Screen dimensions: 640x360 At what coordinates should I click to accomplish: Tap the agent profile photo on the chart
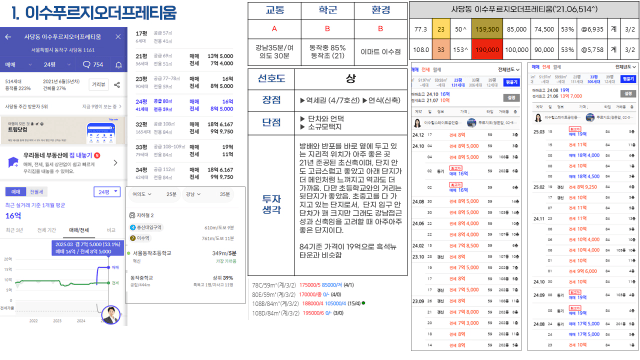coord(111,315)
